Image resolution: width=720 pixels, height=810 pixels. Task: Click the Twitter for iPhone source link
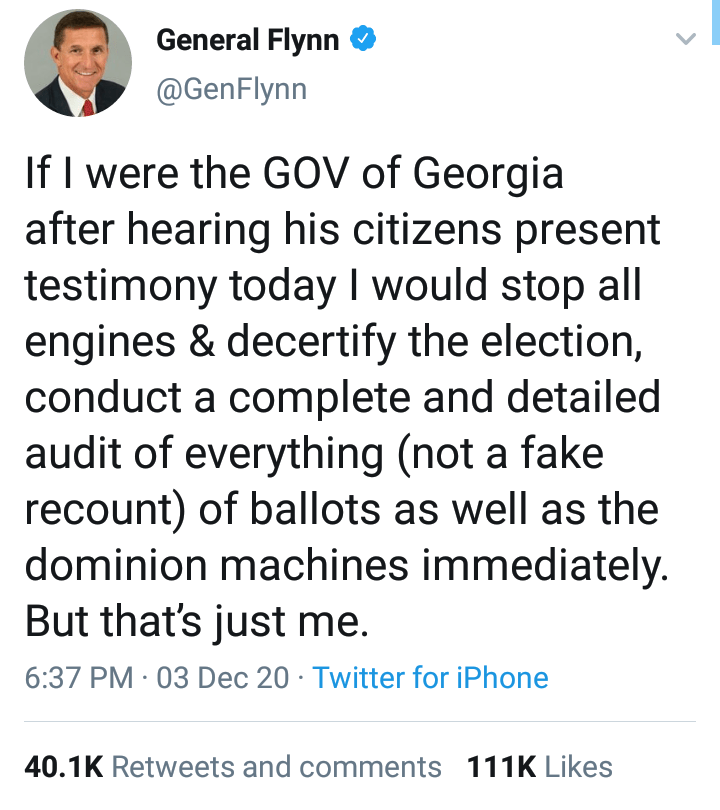430,678
